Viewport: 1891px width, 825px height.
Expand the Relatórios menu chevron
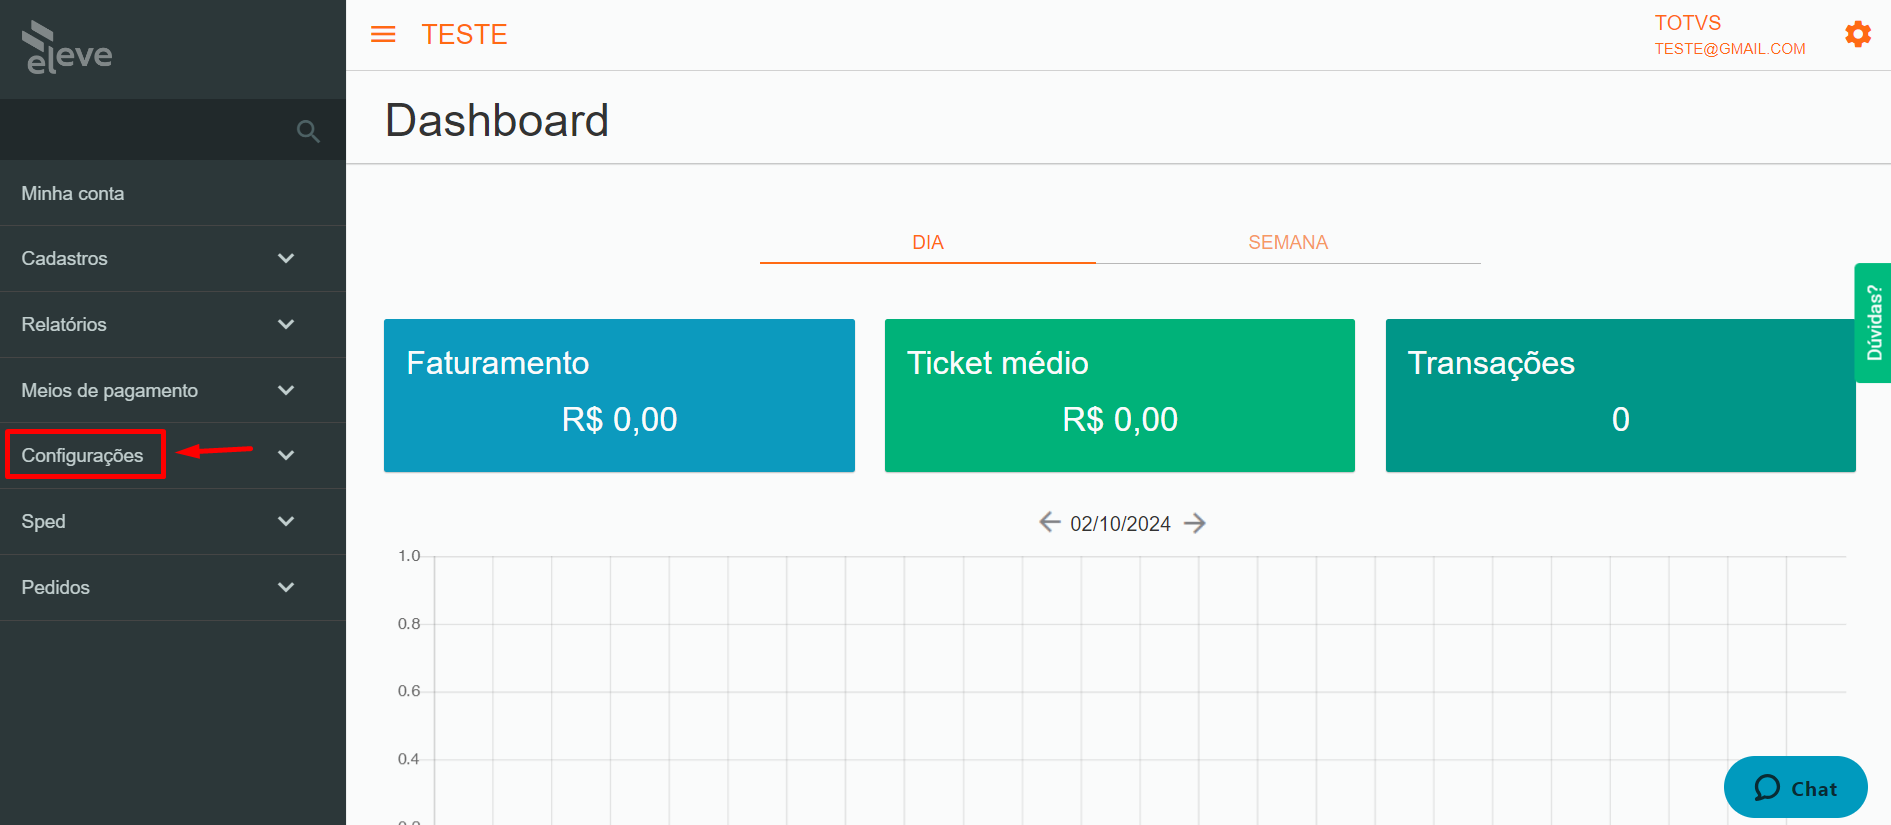(x=286, y=324)
